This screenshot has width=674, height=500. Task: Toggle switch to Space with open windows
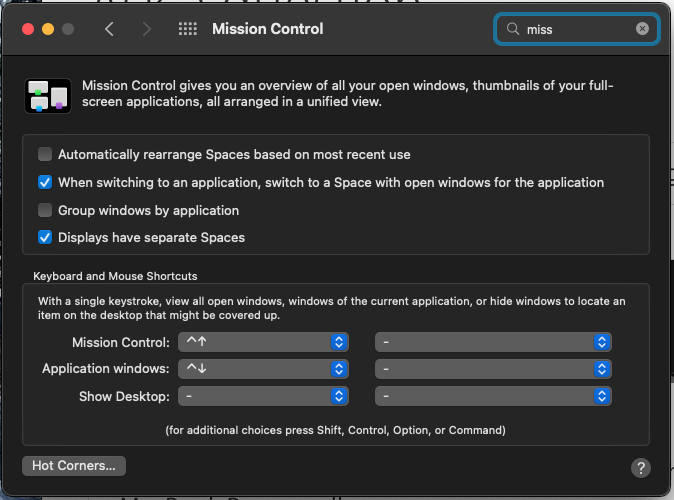pos(45,183)
